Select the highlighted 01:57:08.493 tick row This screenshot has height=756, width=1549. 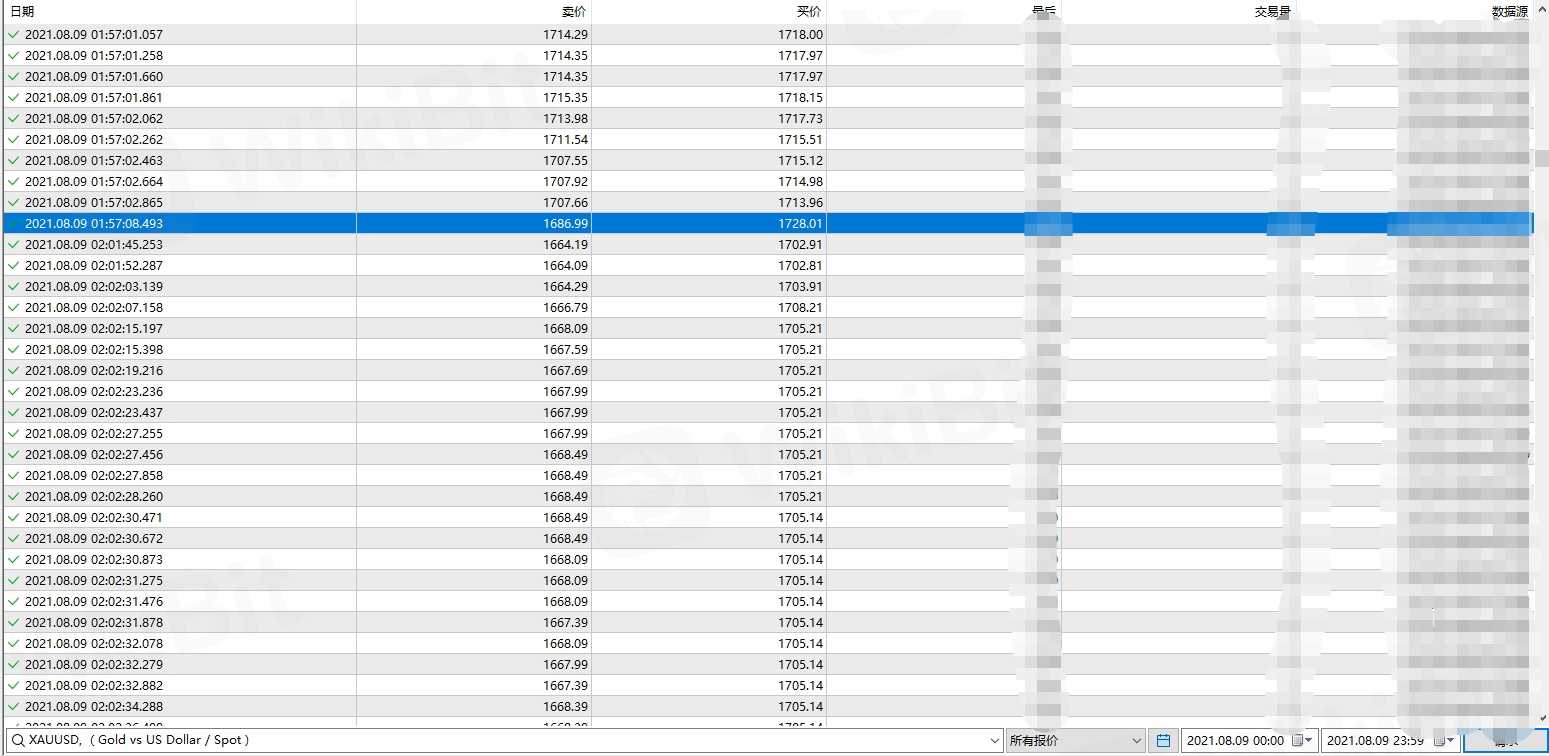400,224
